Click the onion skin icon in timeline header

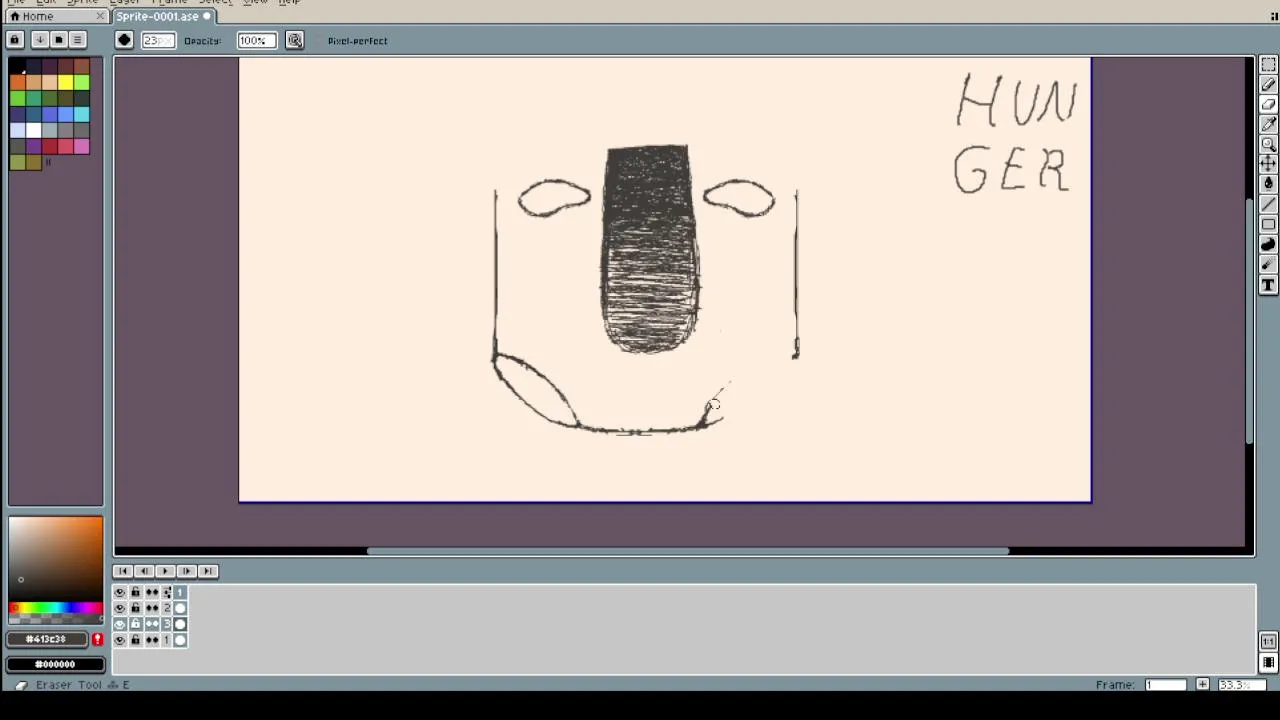[x=167, y=592]
